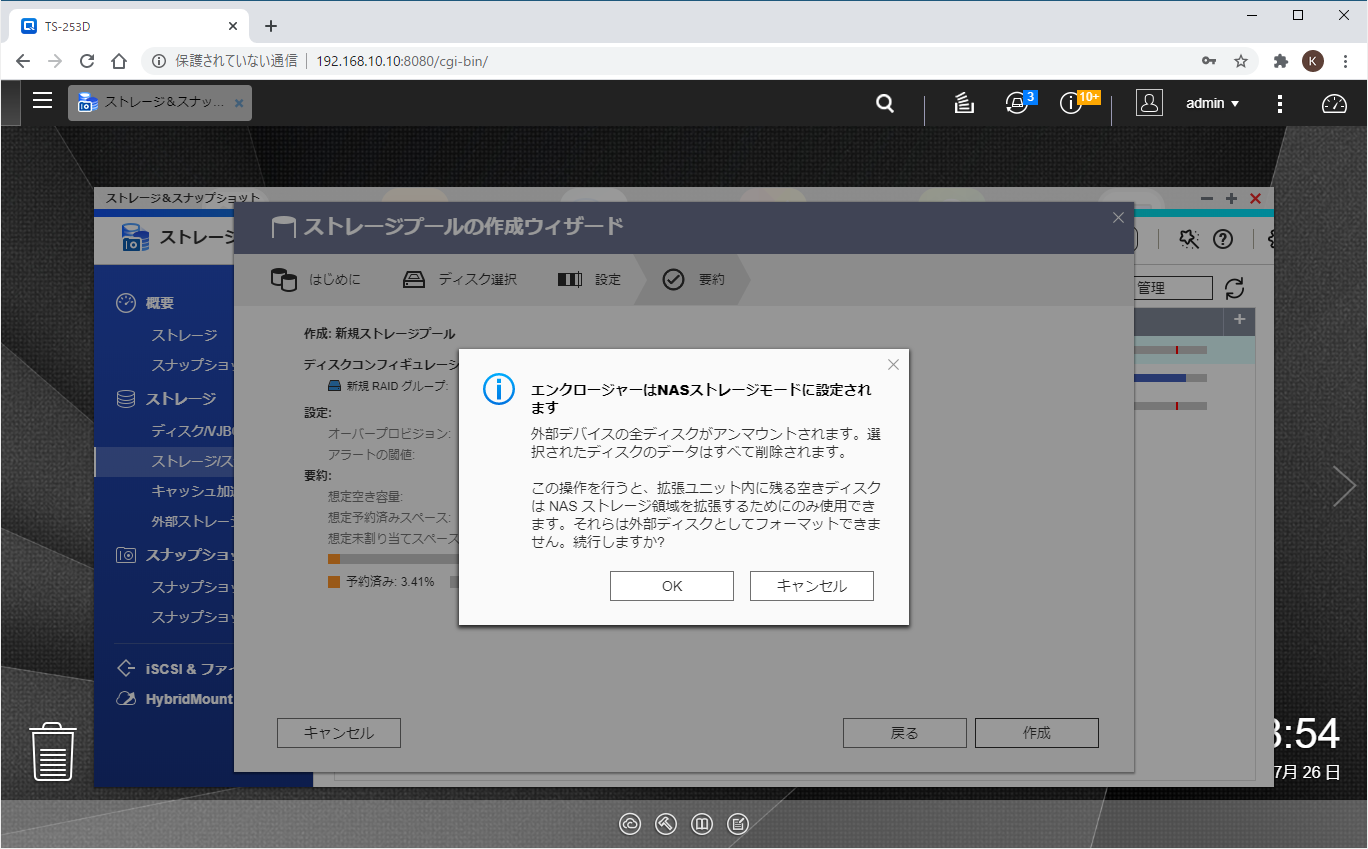Open the global search icon
1368x849 pixels.
pos(884,102)
